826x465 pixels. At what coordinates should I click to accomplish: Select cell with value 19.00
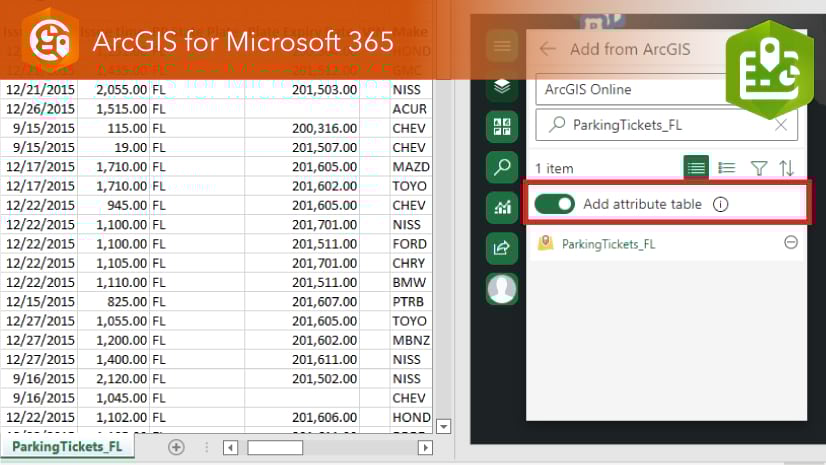tap(114, 147)
